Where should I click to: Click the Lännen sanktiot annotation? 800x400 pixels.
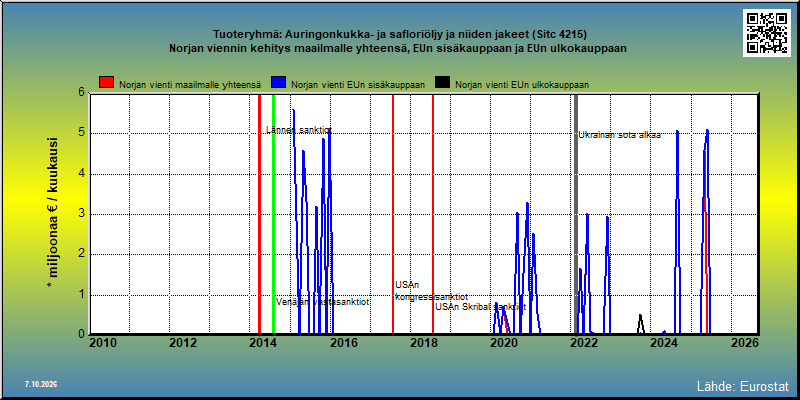click(299, 130)
